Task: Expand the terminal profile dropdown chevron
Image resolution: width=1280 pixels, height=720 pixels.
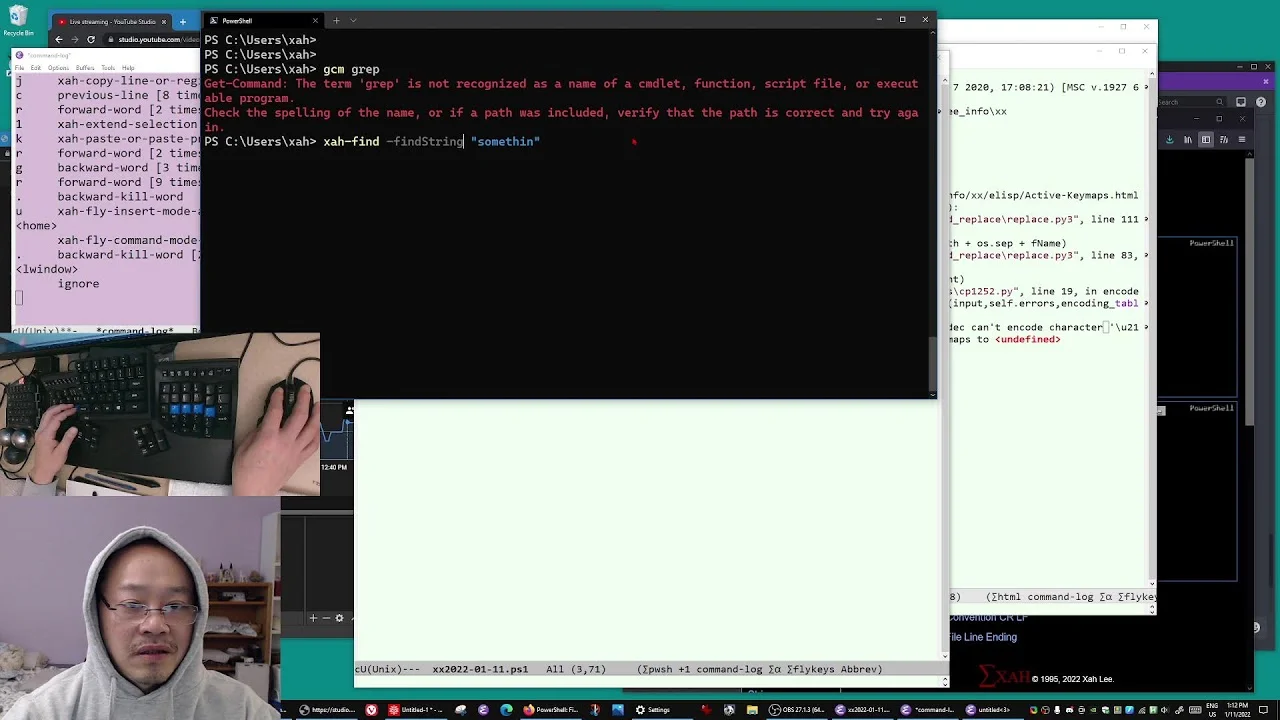Action: point(353,20)
